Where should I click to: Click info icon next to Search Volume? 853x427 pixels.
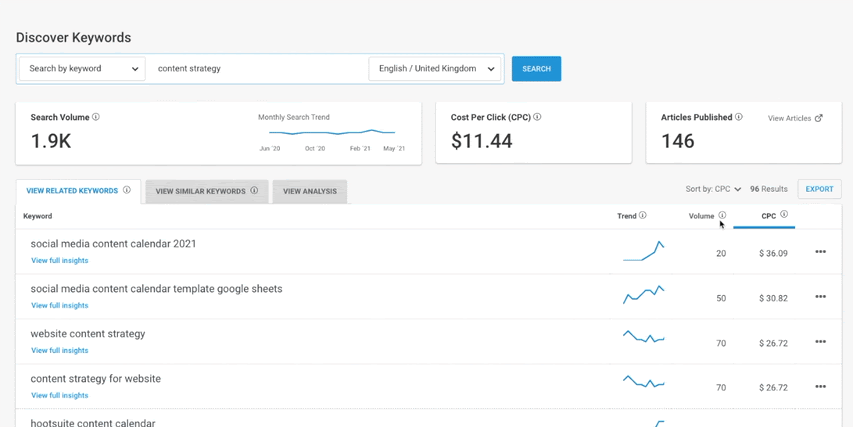pos(96,117)
